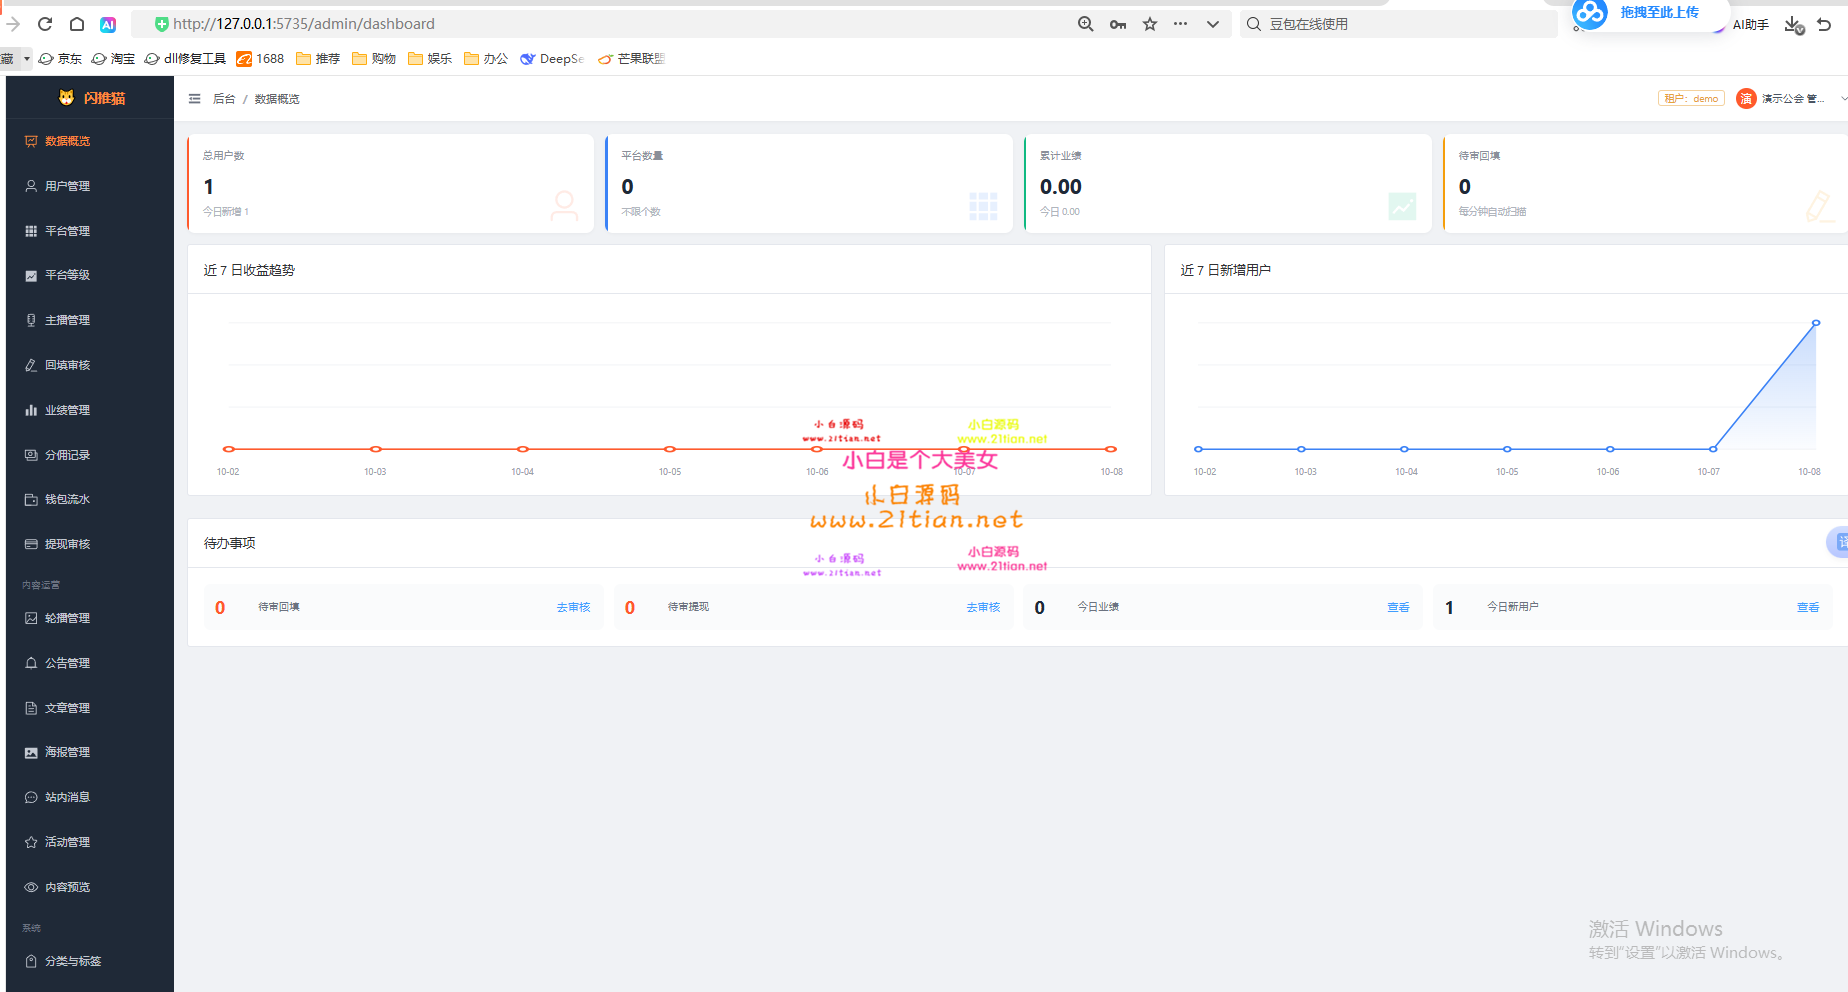This screenshot has width=1848, height=992.
Task: Click the 豆包在线使用 search box
Action: [1400, 24]
